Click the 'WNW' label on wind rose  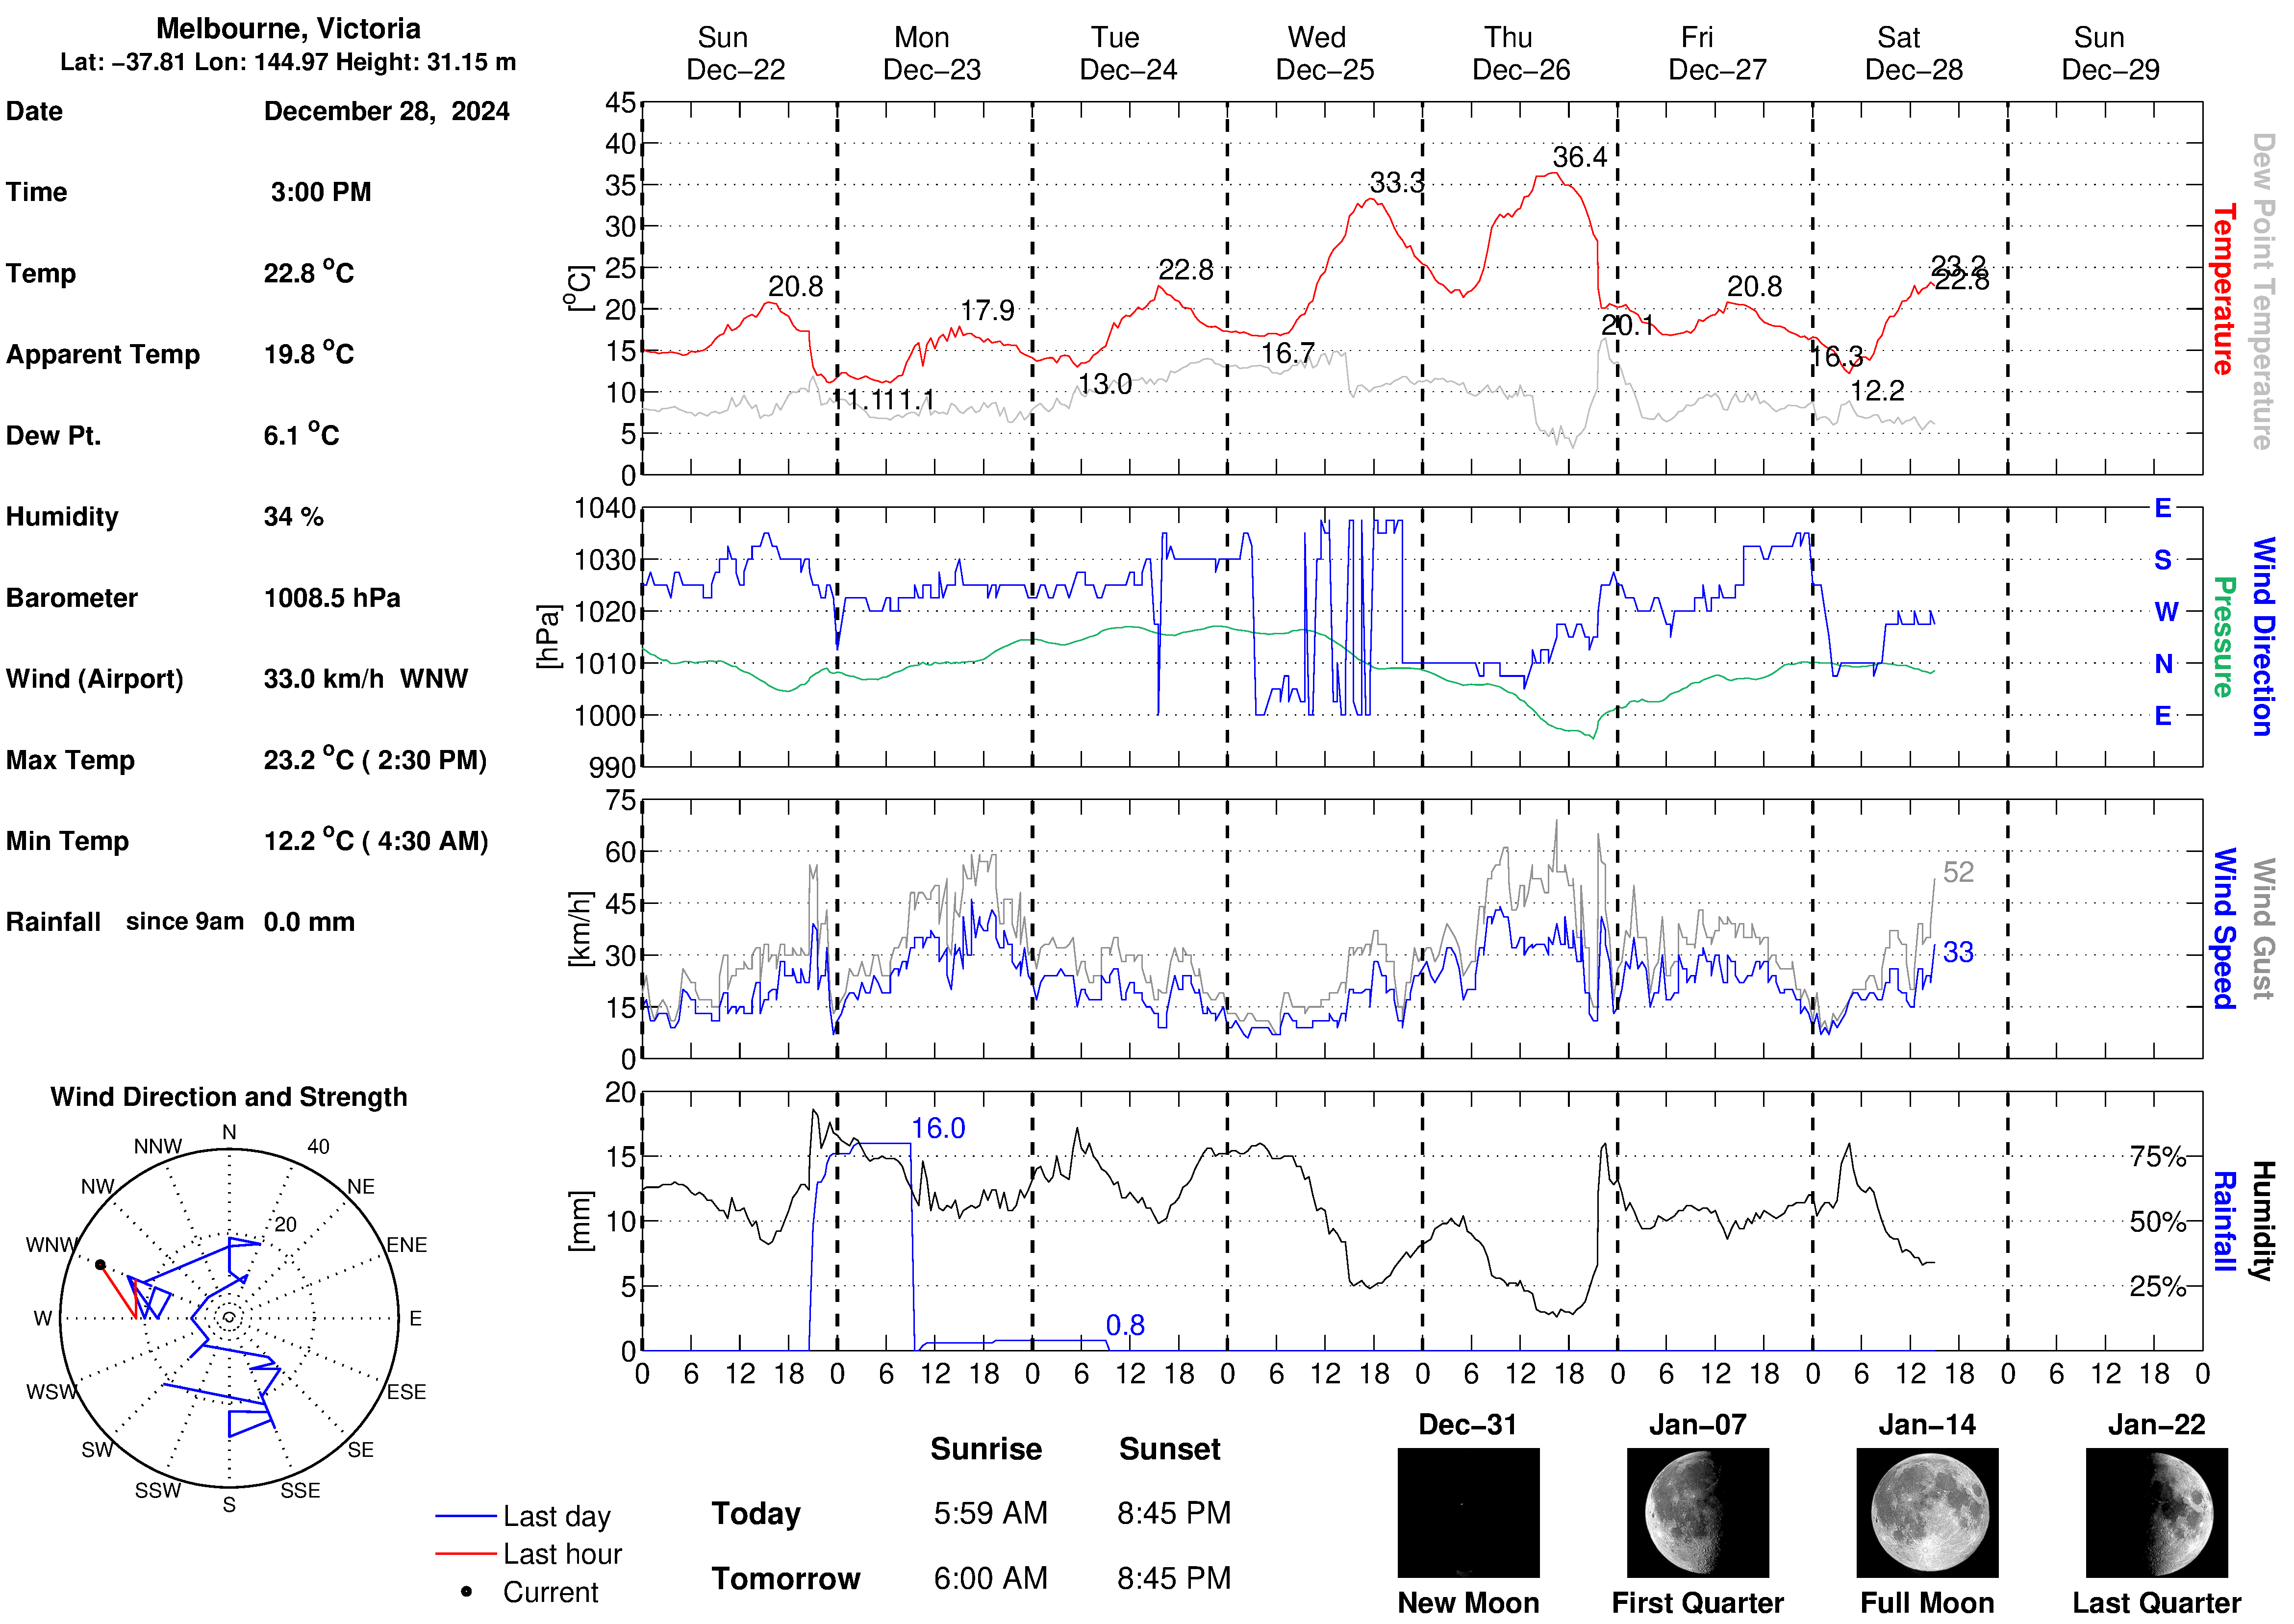coord(51,1245)
